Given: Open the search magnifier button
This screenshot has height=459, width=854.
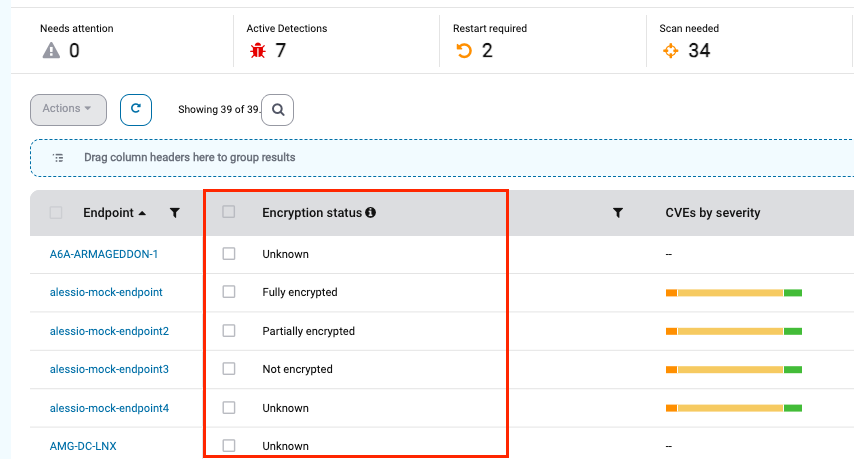Looking at the screenshot, I should coord(278,109).
